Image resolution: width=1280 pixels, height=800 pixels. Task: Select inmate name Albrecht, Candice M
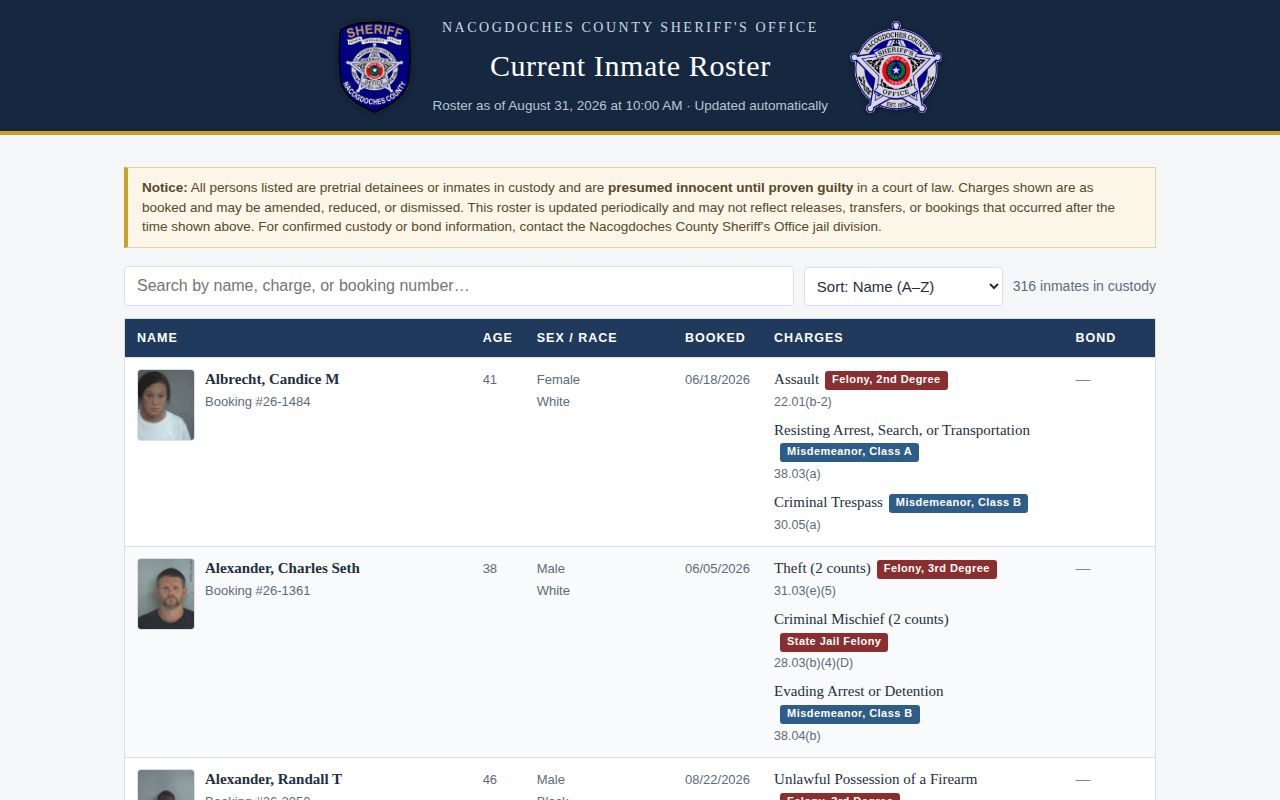[272, 379]
